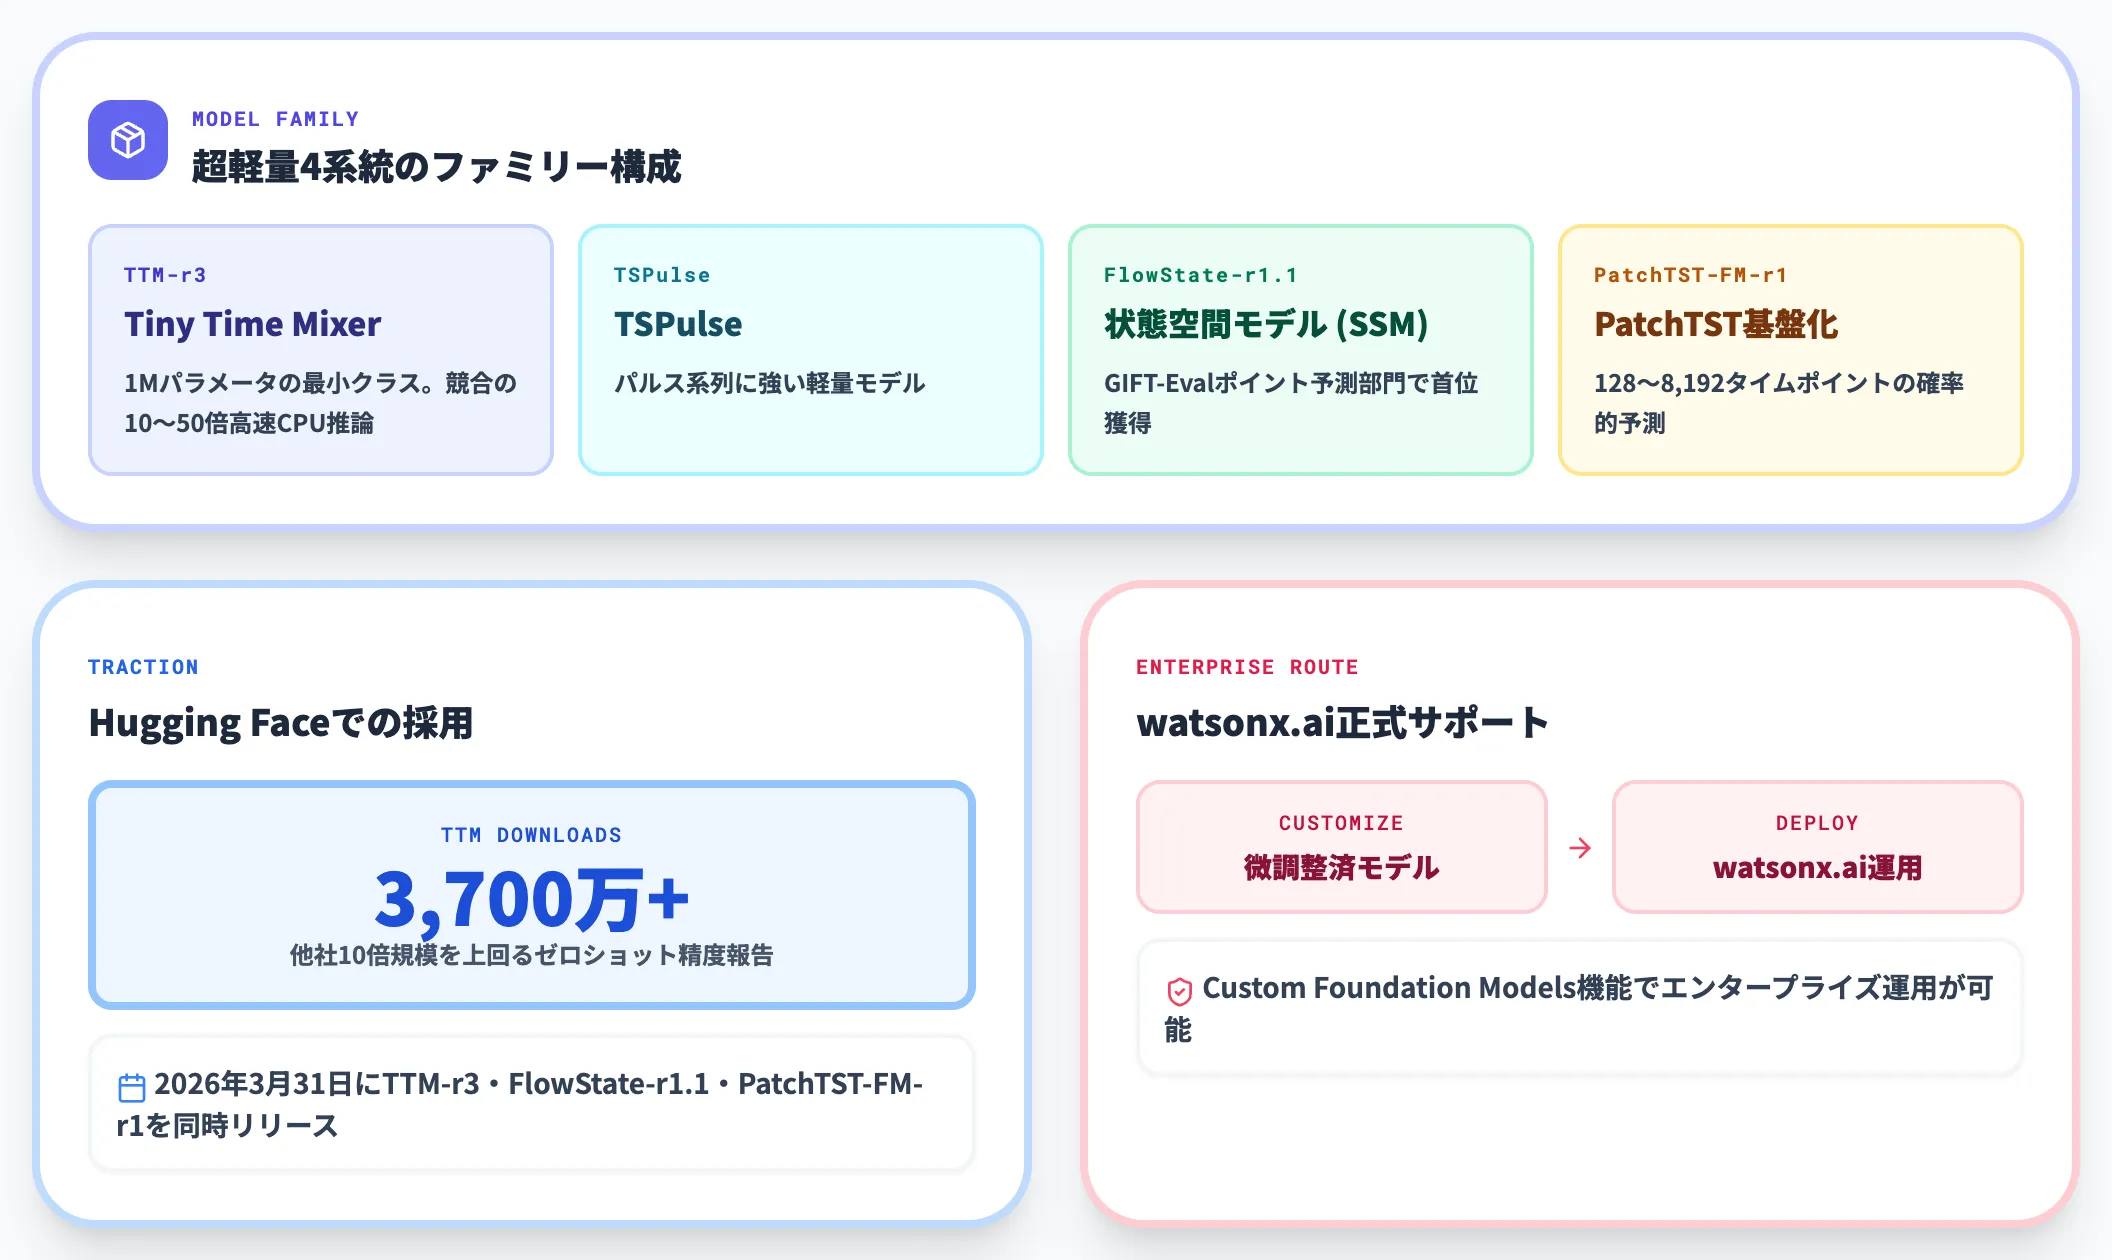Click the 1Mパラメータの最小クラス description

coord(320,403)
